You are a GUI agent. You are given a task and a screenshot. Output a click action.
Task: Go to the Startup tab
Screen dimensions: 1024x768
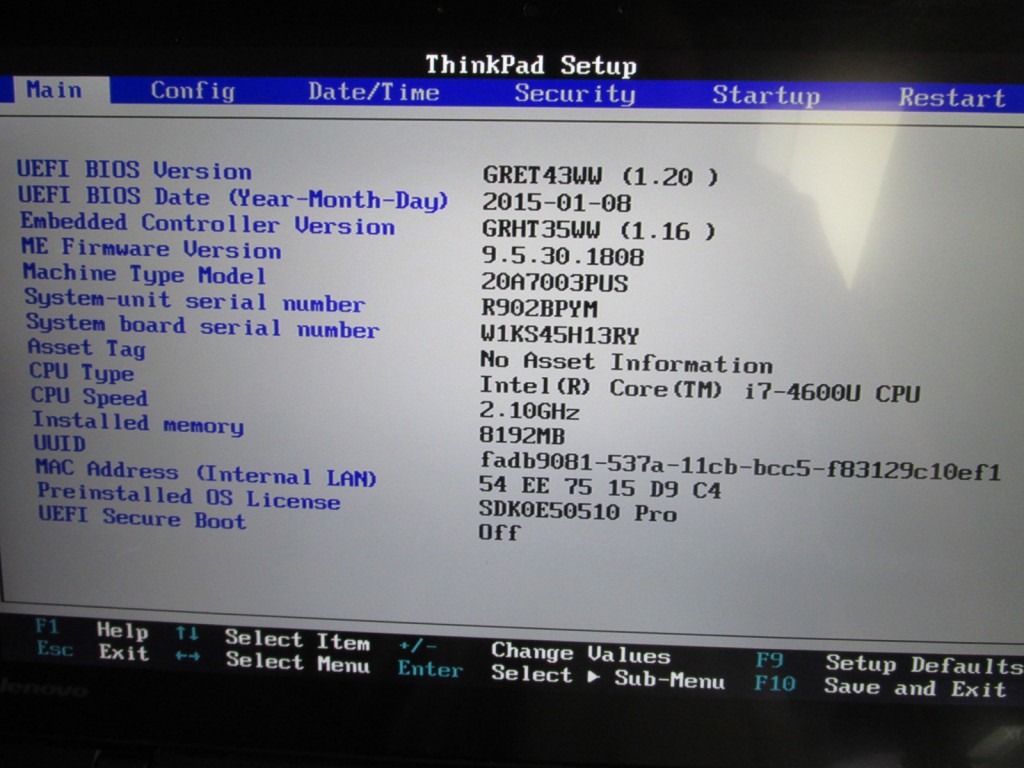pos(765,96)
